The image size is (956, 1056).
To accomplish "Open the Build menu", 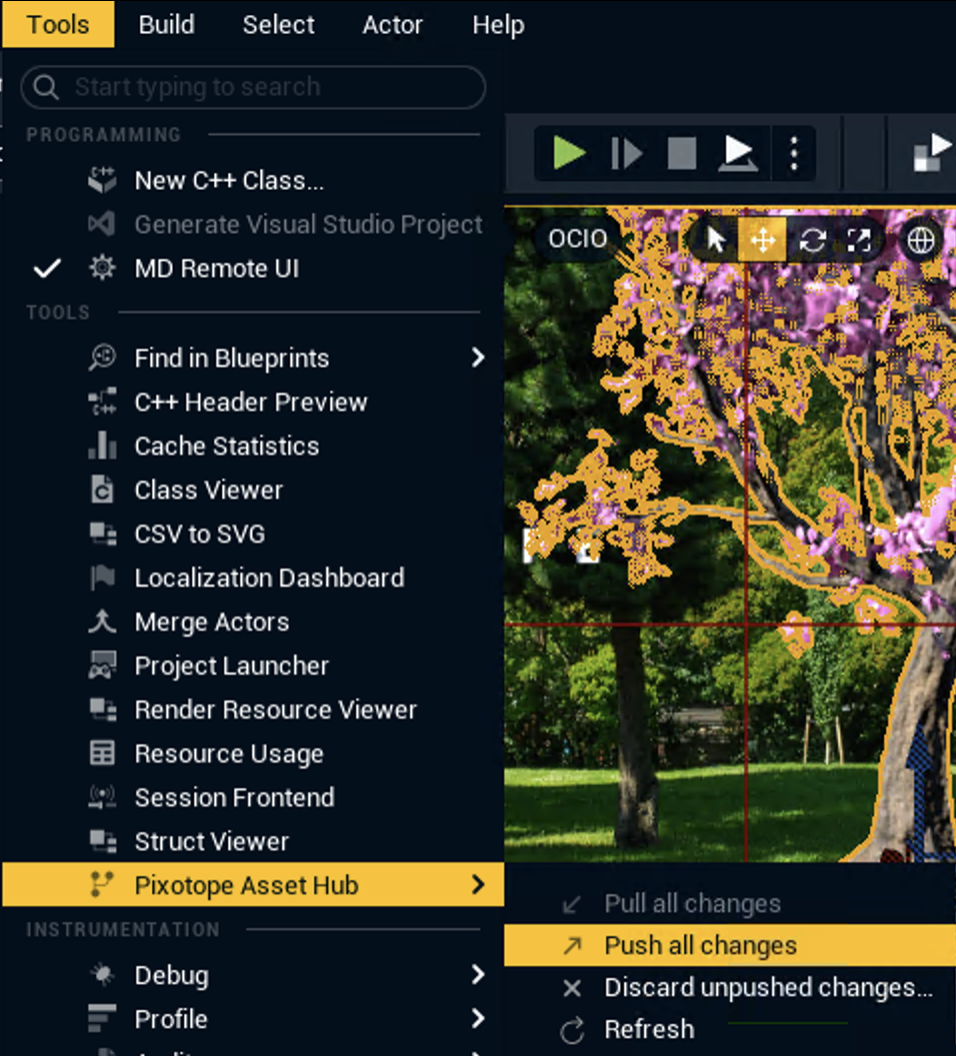I will [166, 25].
